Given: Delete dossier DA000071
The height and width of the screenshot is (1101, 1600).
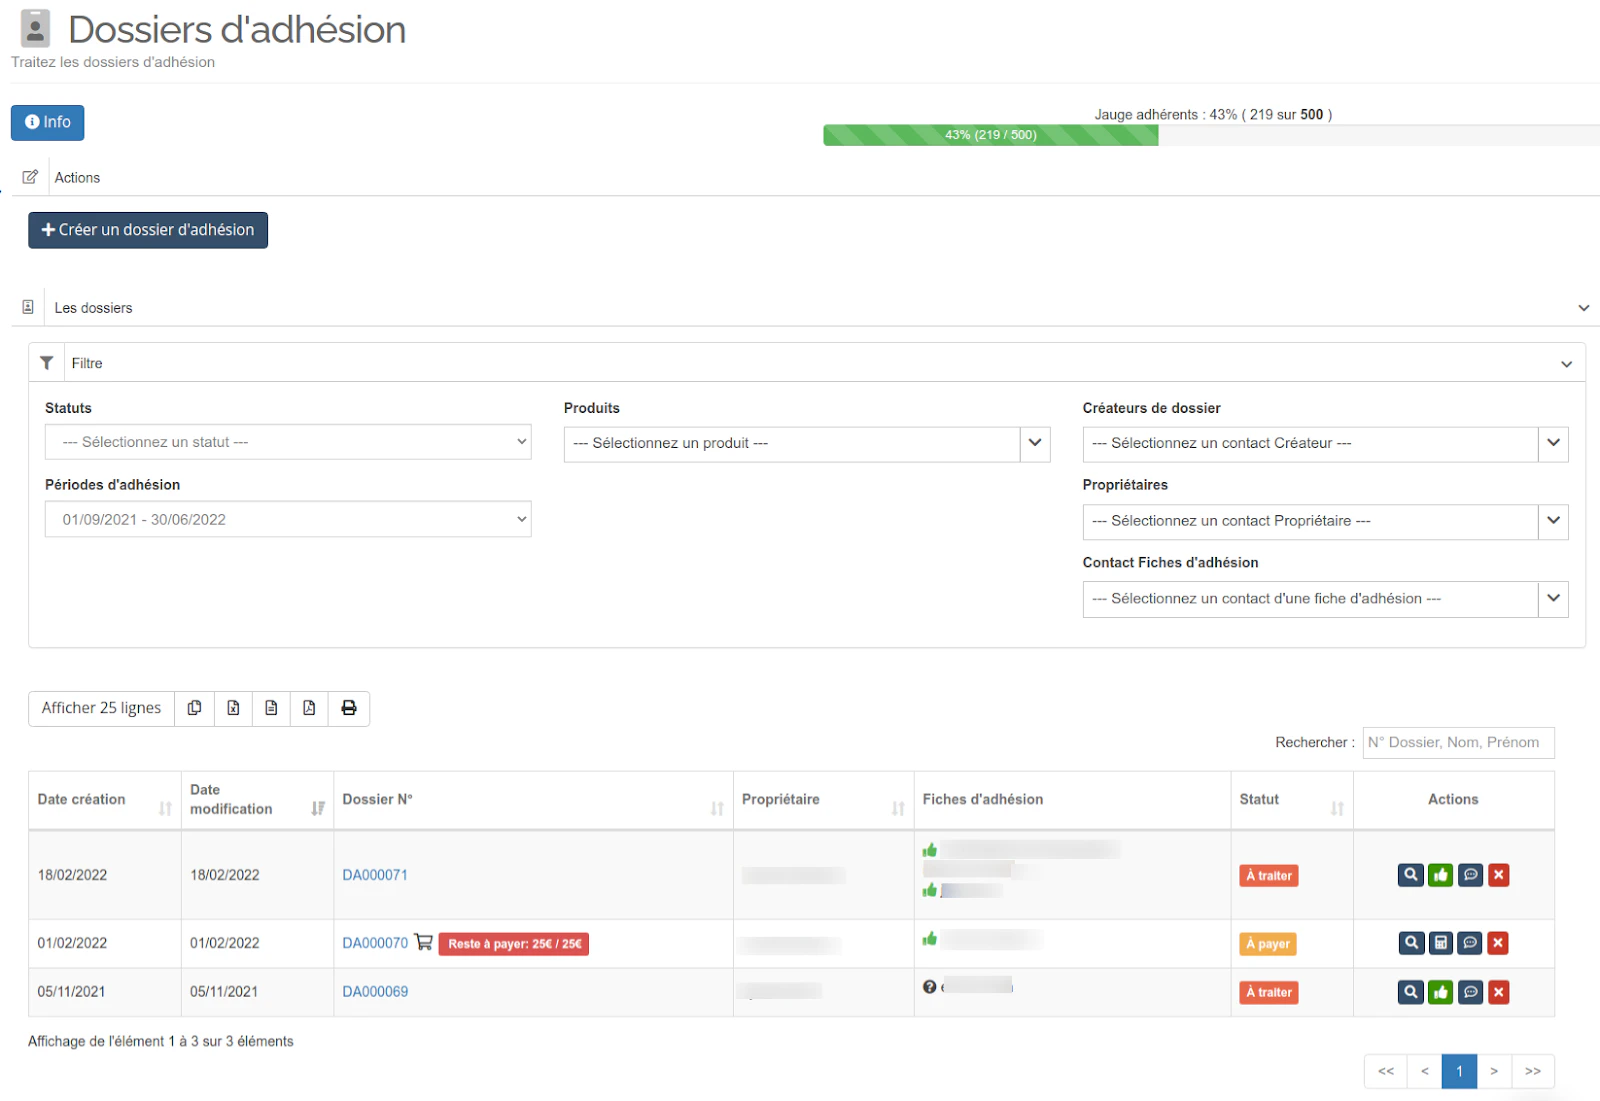Looking at the screenshot, I should (x=1498, y=875).
